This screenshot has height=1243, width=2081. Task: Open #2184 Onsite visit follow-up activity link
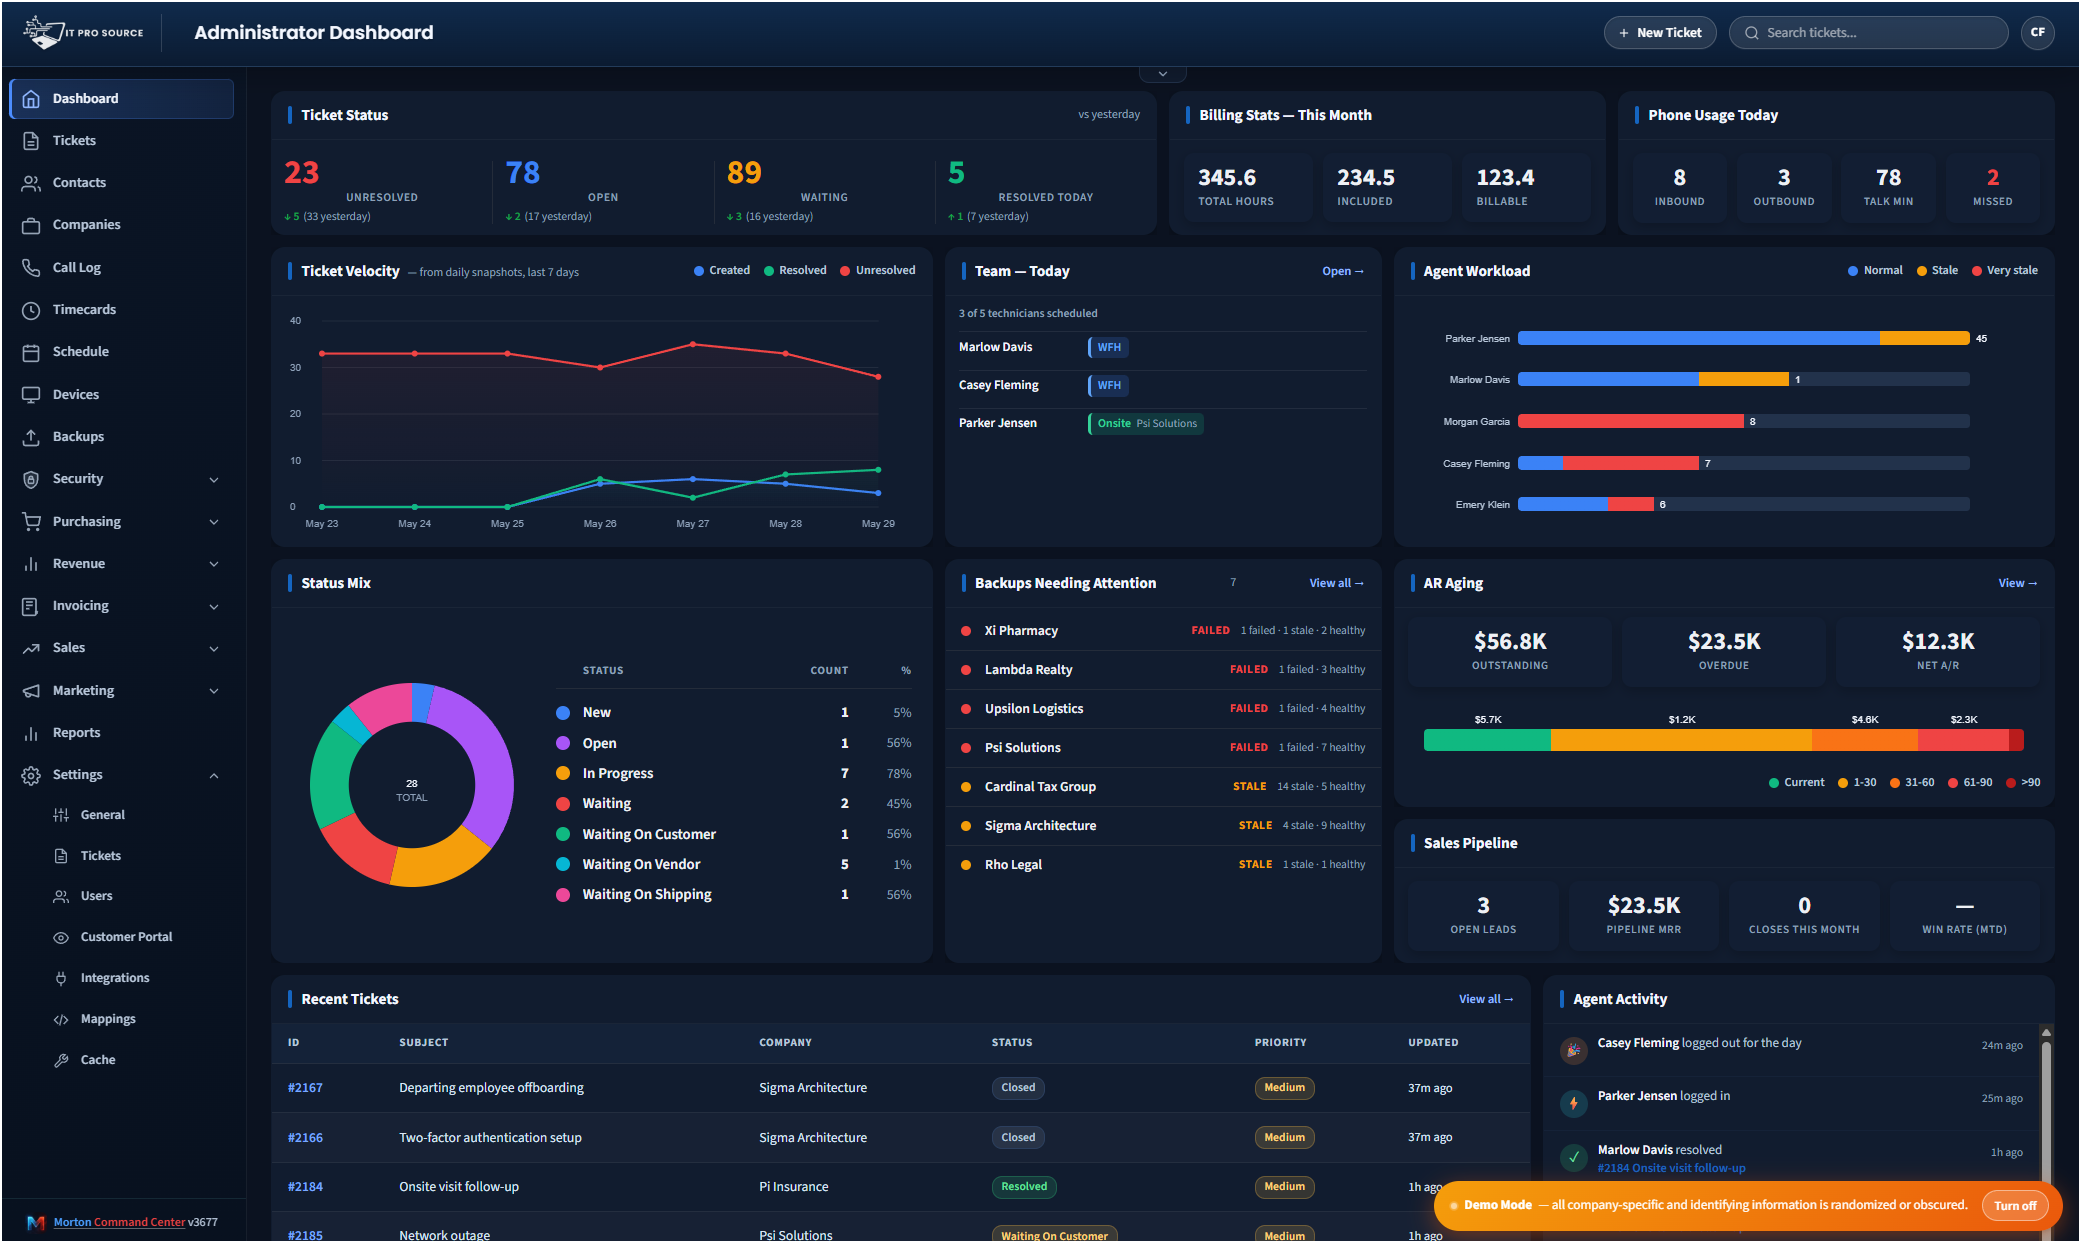[x=1671, y=1168]
